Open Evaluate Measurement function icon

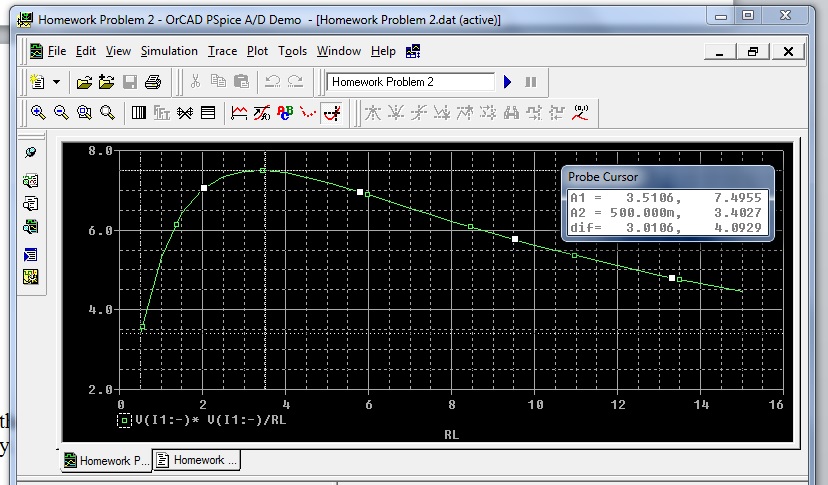click(x=261, y=113)
